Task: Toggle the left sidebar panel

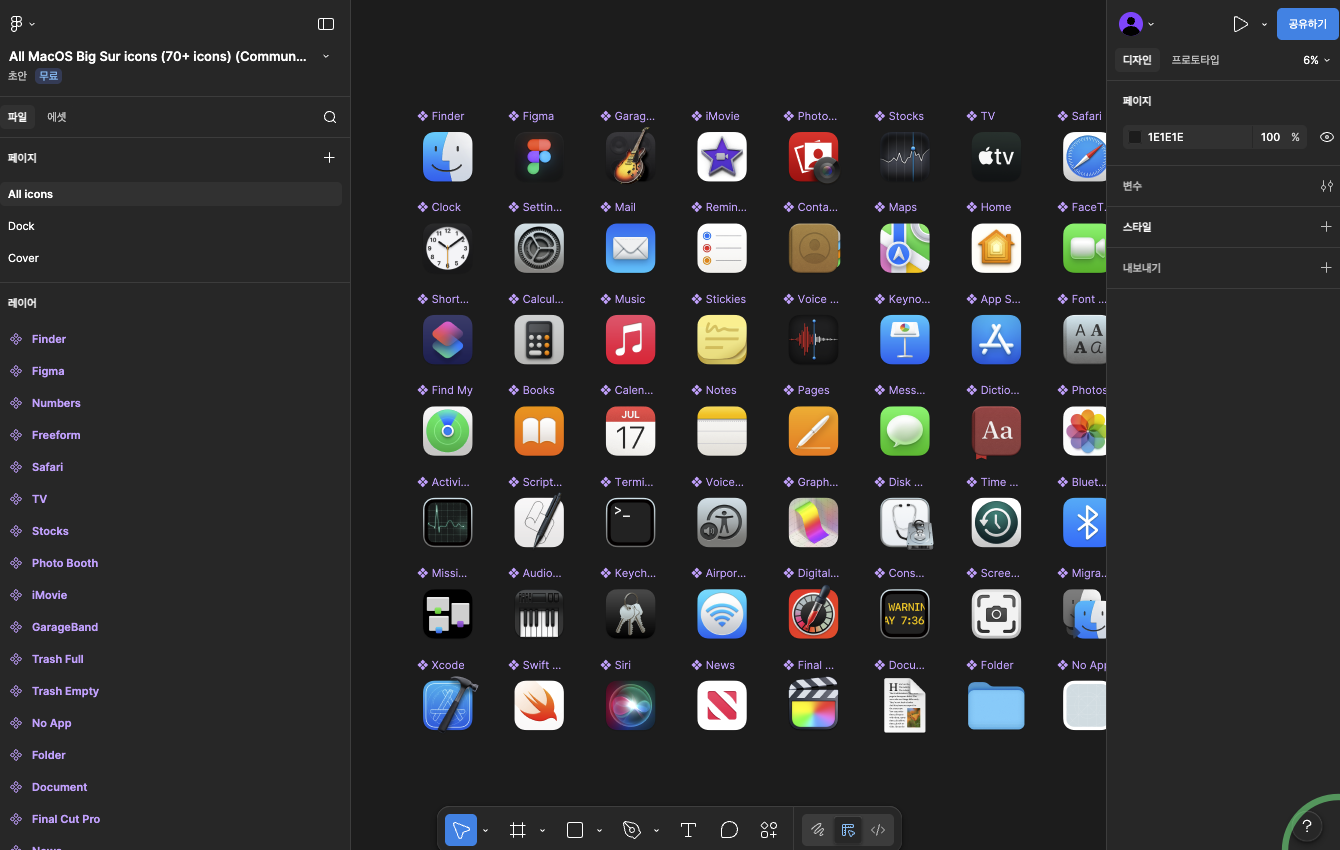Action: 326,23
